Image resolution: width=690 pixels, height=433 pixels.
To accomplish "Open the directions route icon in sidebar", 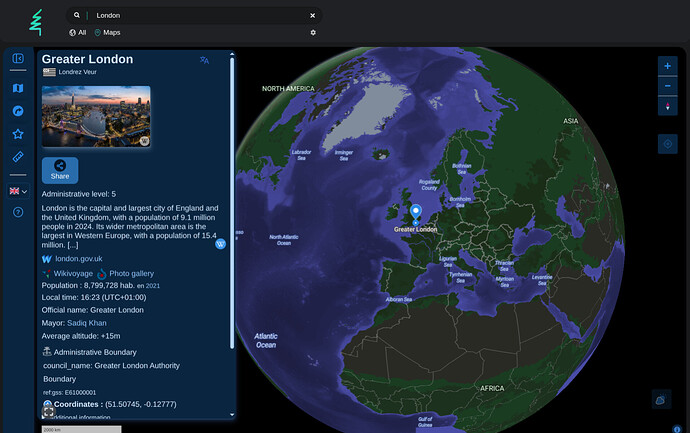I will (x=18, y=111).
